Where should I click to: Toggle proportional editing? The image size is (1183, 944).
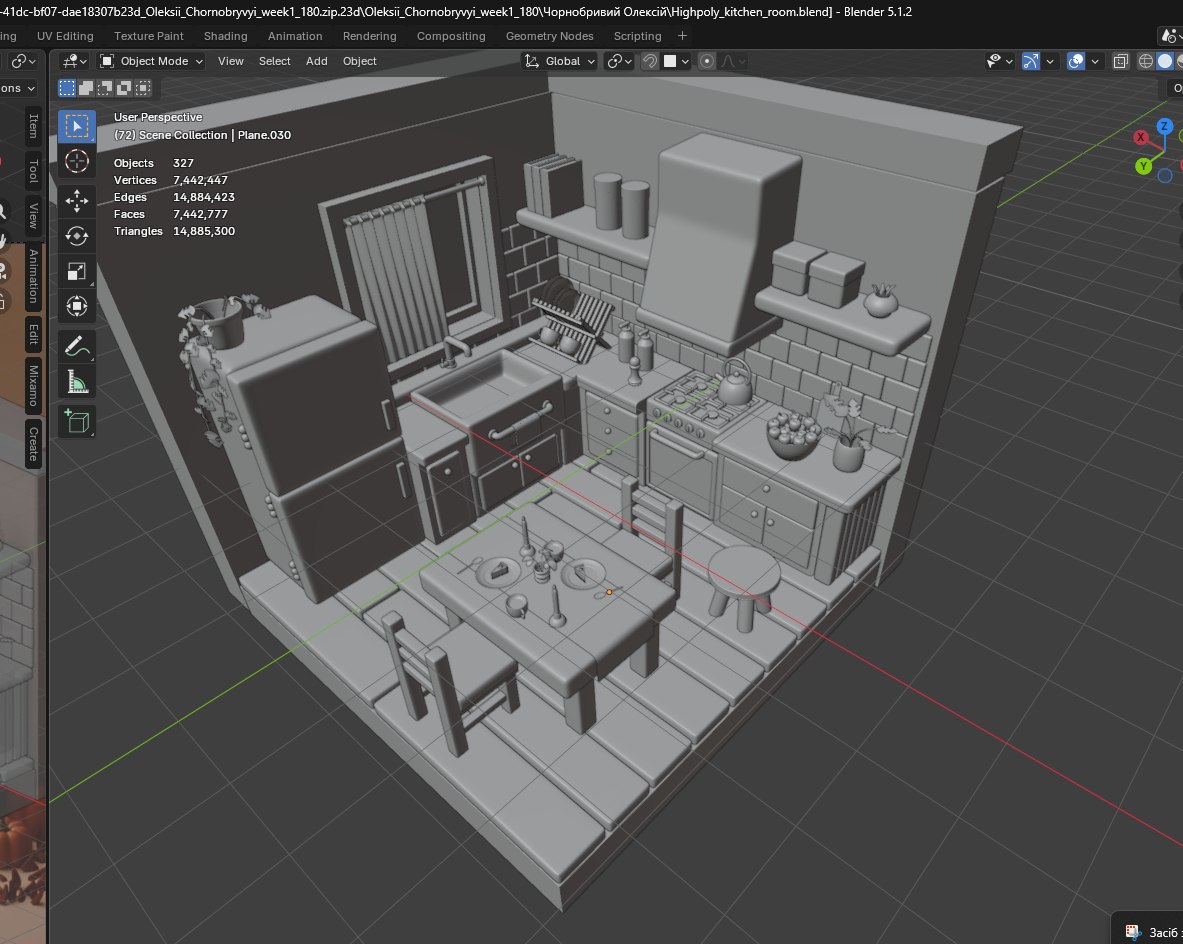[x=707, y=61]
